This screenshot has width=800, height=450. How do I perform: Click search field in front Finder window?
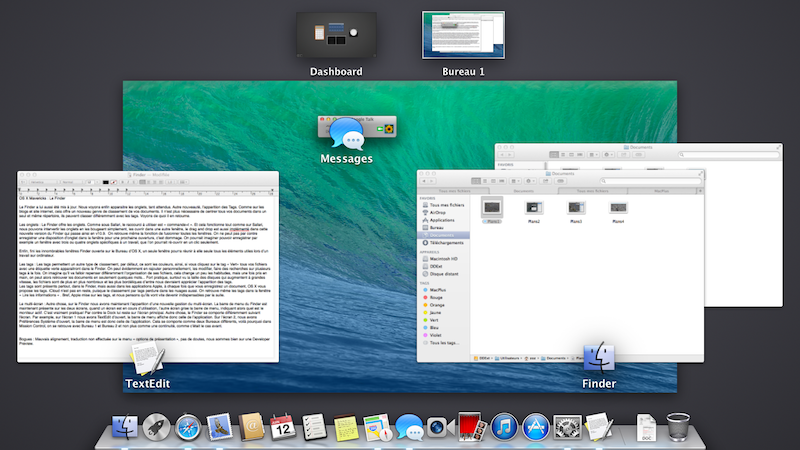(x=650, y=181)
